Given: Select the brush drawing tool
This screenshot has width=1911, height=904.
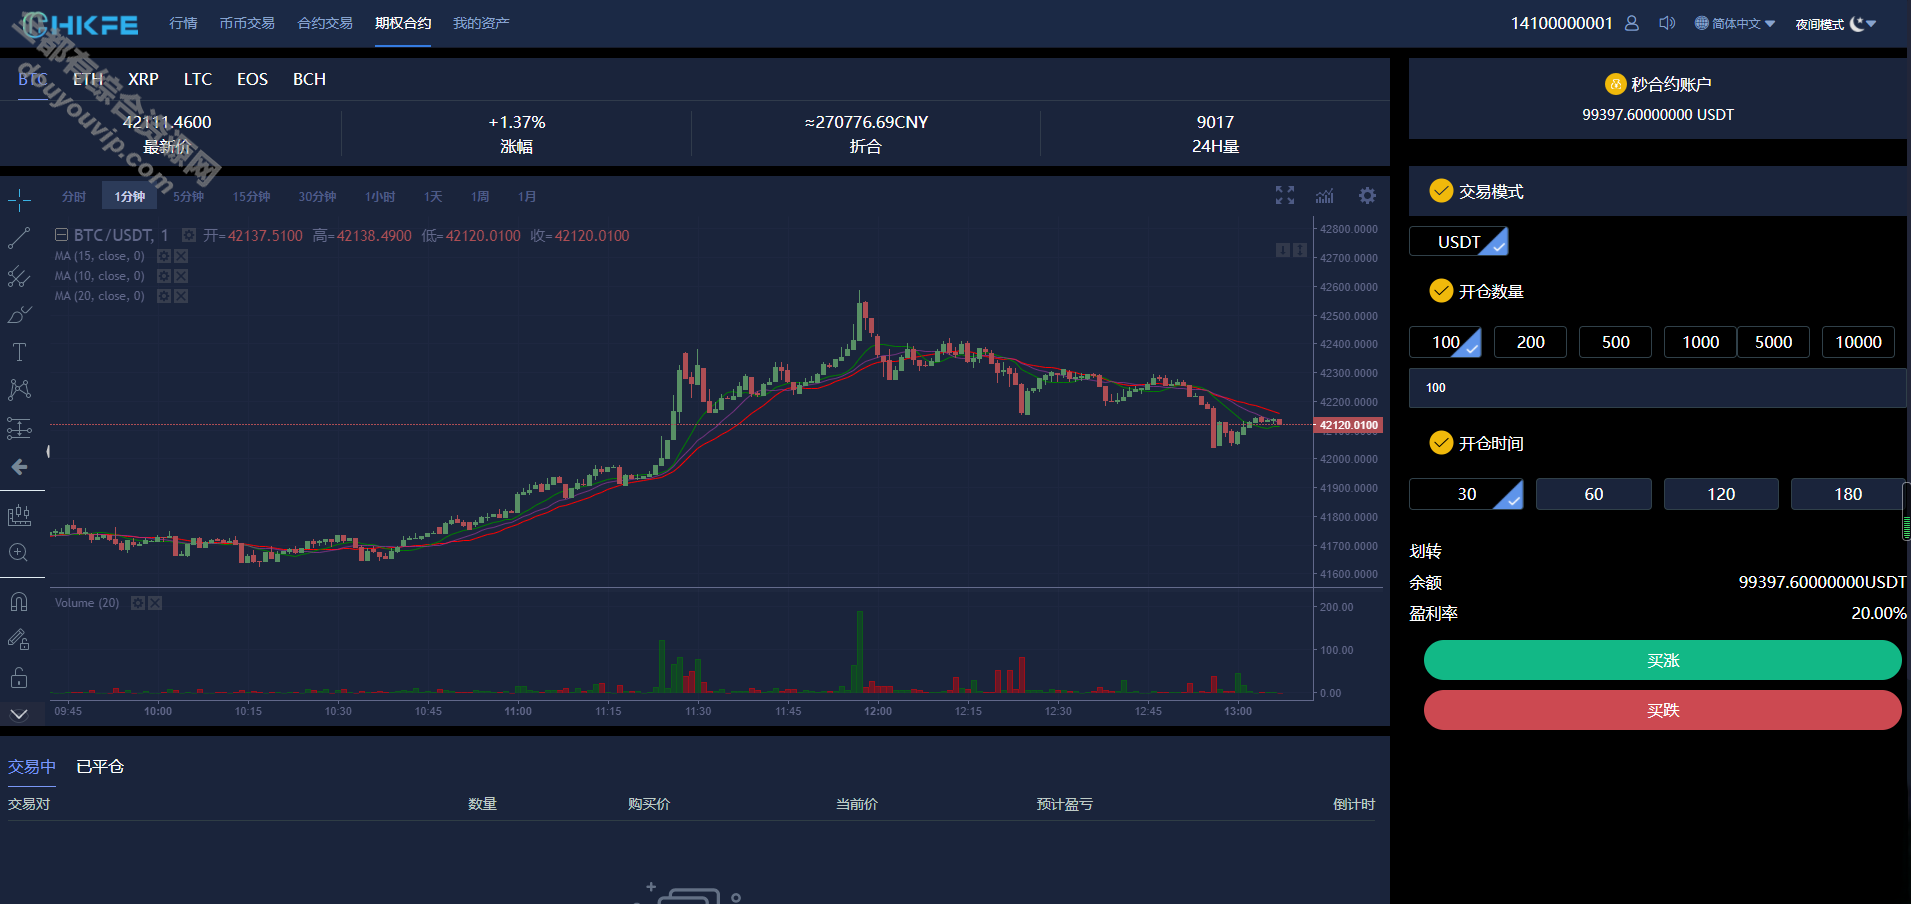Looking at the screenshot, I should (x=19, y=314).
